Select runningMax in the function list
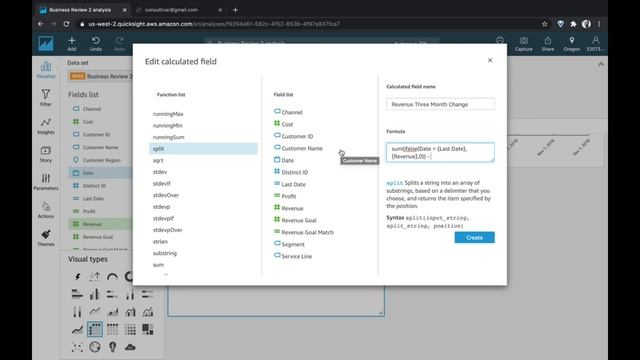The height and width of the screenshot is (360, 640). coord(168,114)
